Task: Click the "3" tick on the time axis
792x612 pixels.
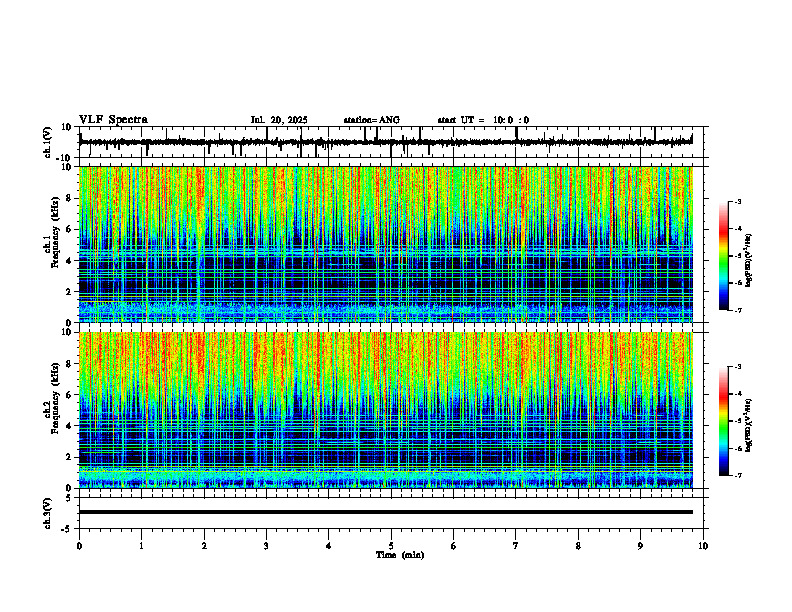Action: point(266,546)
